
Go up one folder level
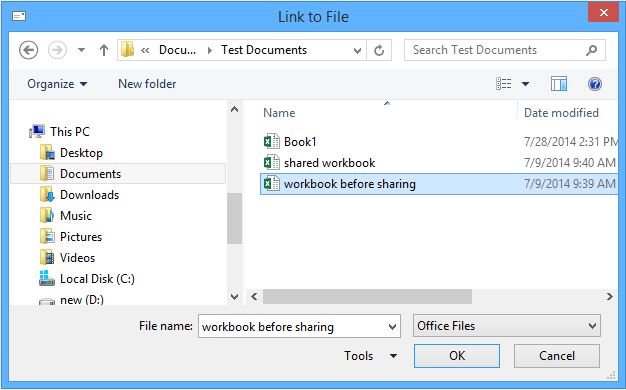click(104, 50)
